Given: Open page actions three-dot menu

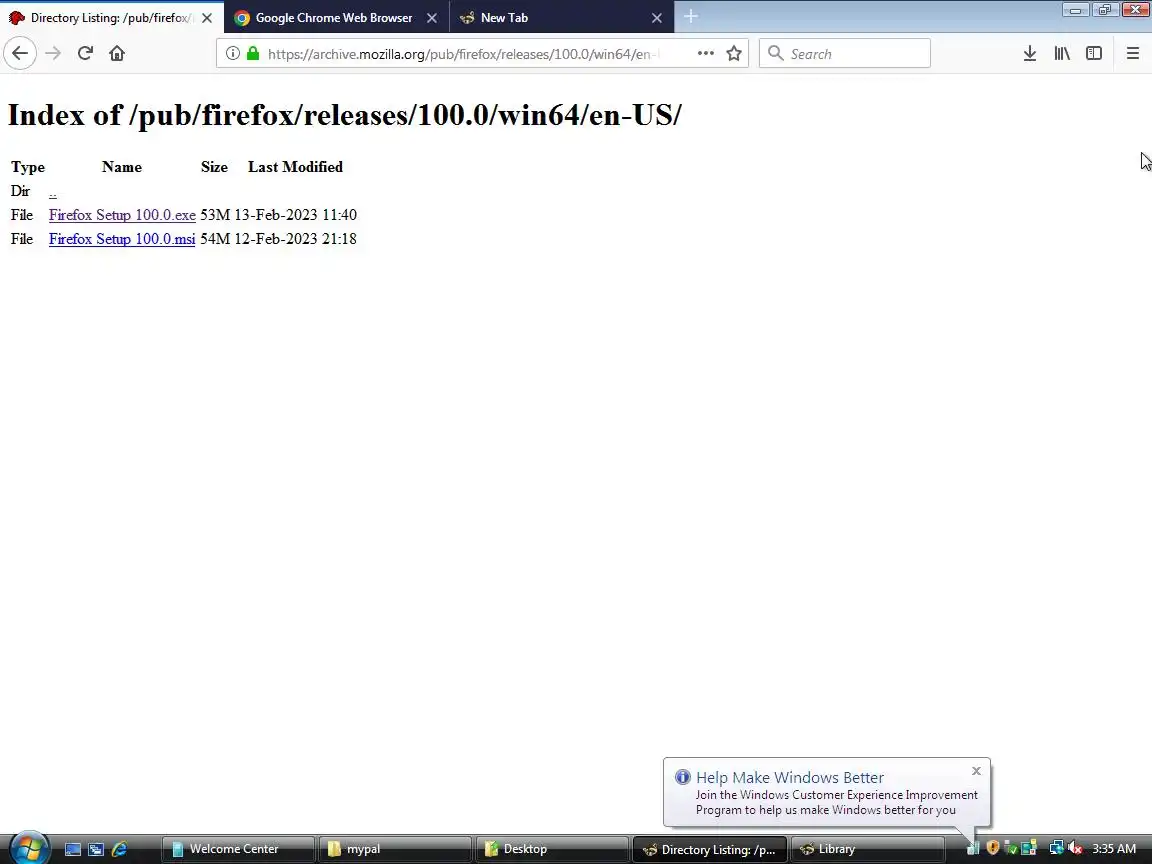Looking at the screenshot, I should point(705,54).
